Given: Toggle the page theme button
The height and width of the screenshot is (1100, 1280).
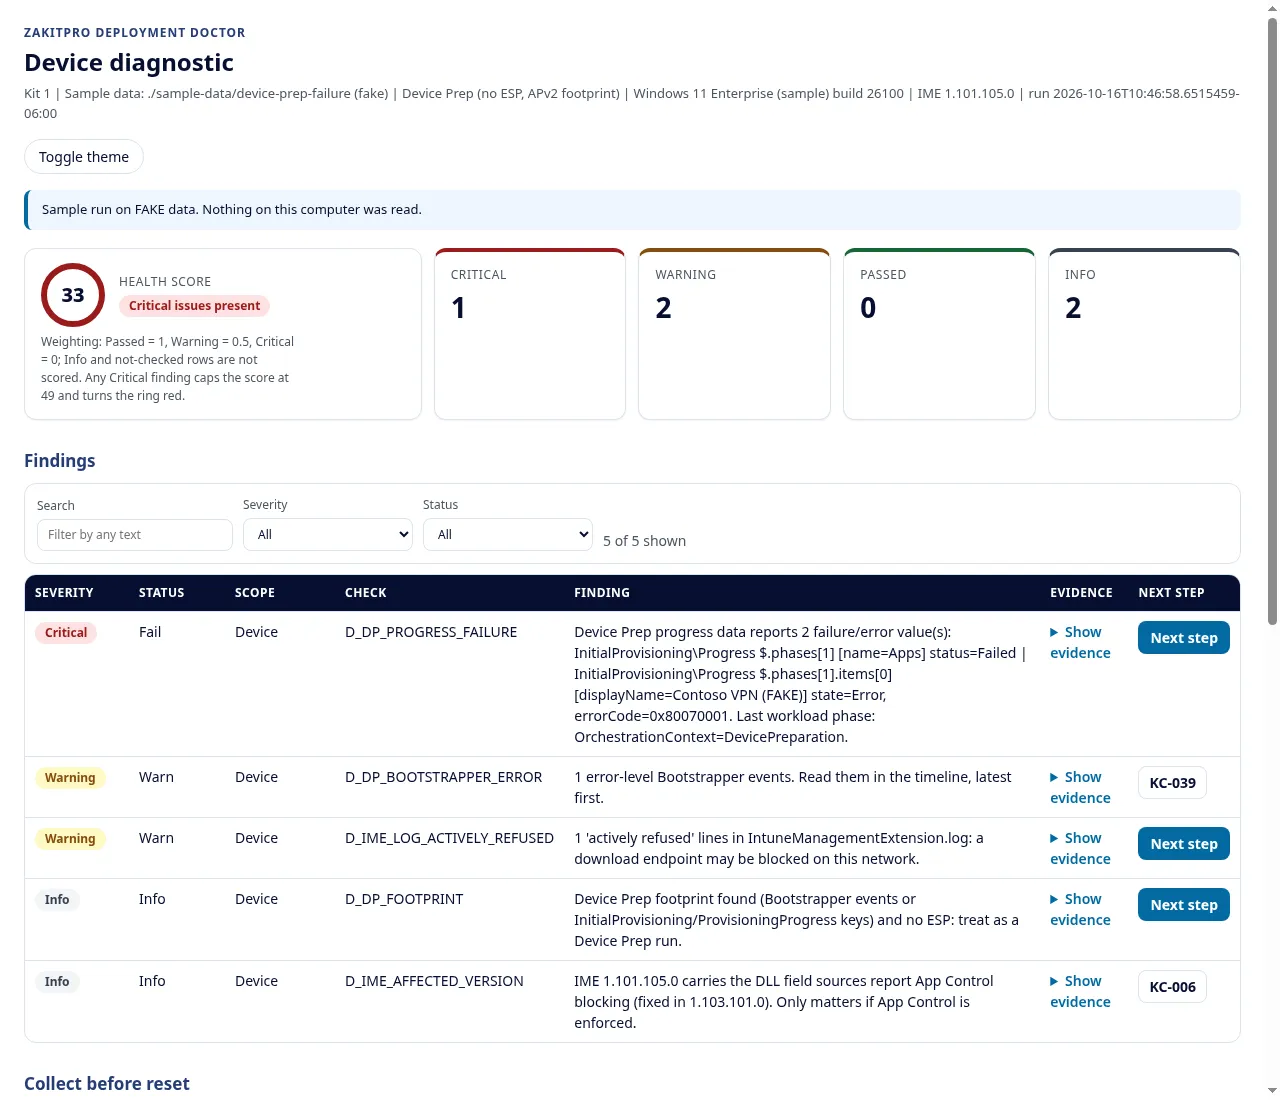Looking at the screenshot, I should (84, 157).
